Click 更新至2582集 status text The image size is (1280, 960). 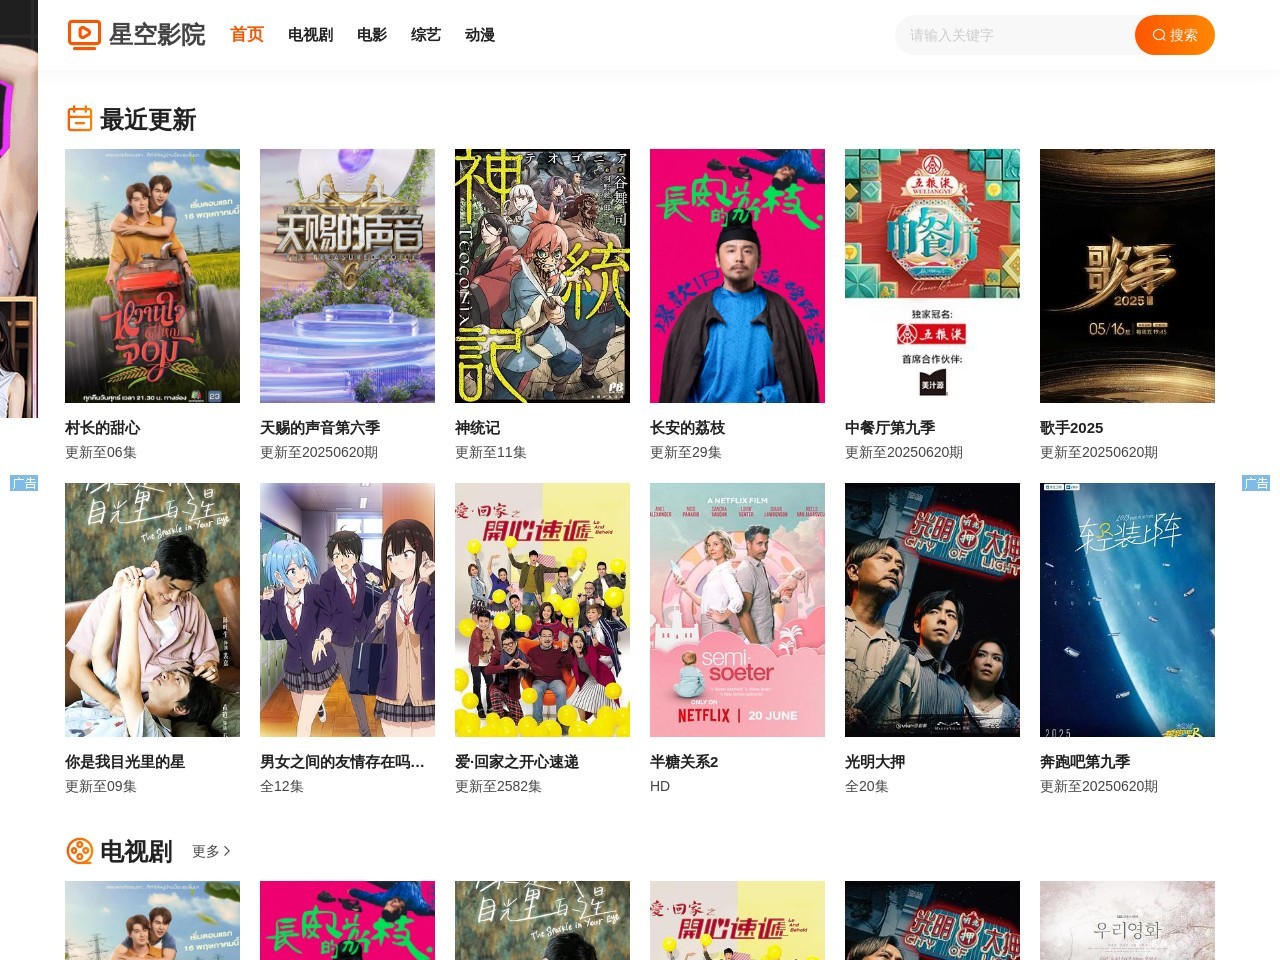click(498, 786)
